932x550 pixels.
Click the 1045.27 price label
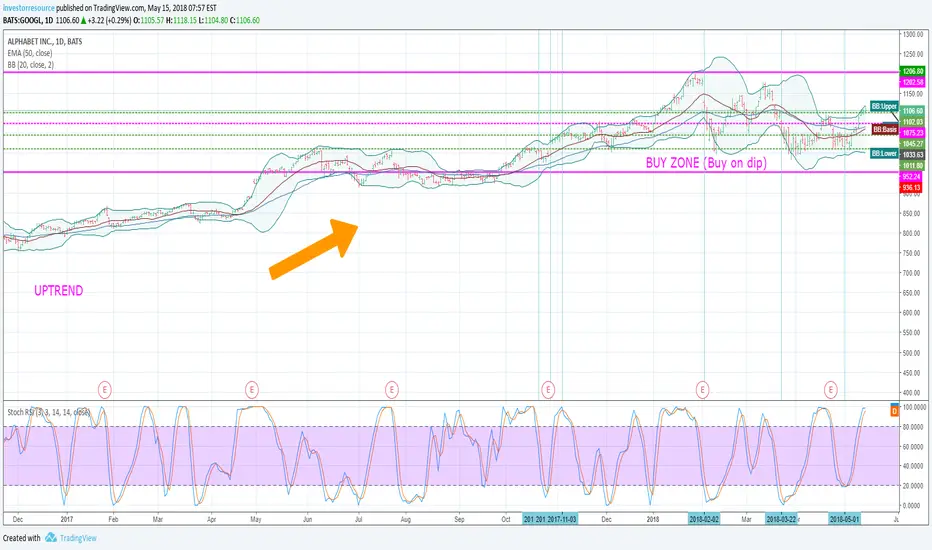click(912, 144)
